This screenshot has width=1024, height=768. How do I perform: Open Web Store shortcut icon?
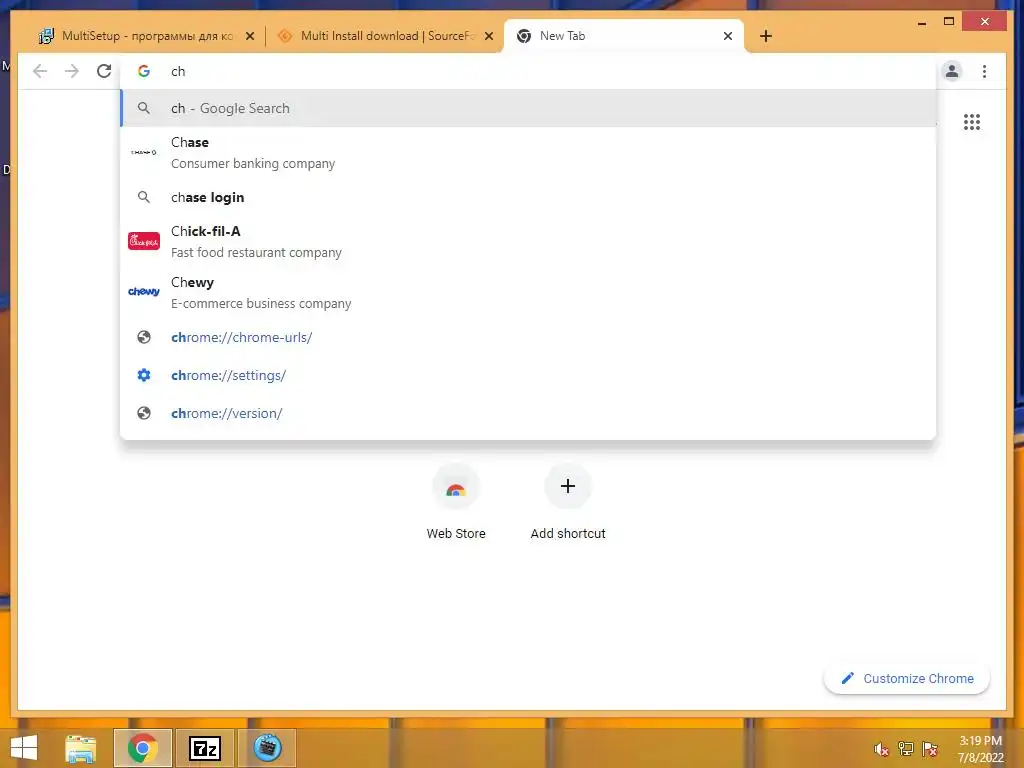tap(456, 487)
